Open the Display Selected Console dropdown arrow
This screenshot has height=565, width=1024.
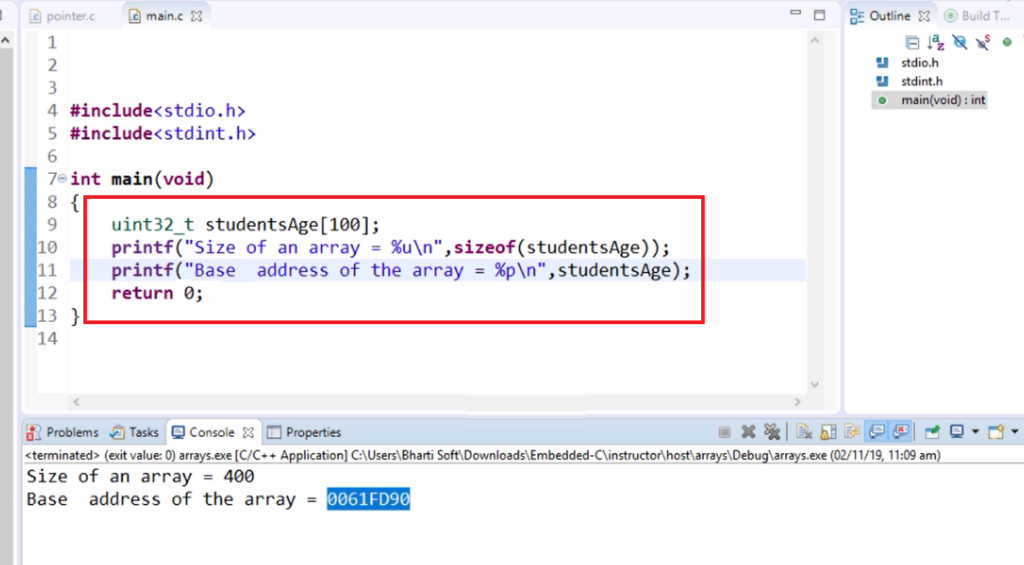[975, 432]
